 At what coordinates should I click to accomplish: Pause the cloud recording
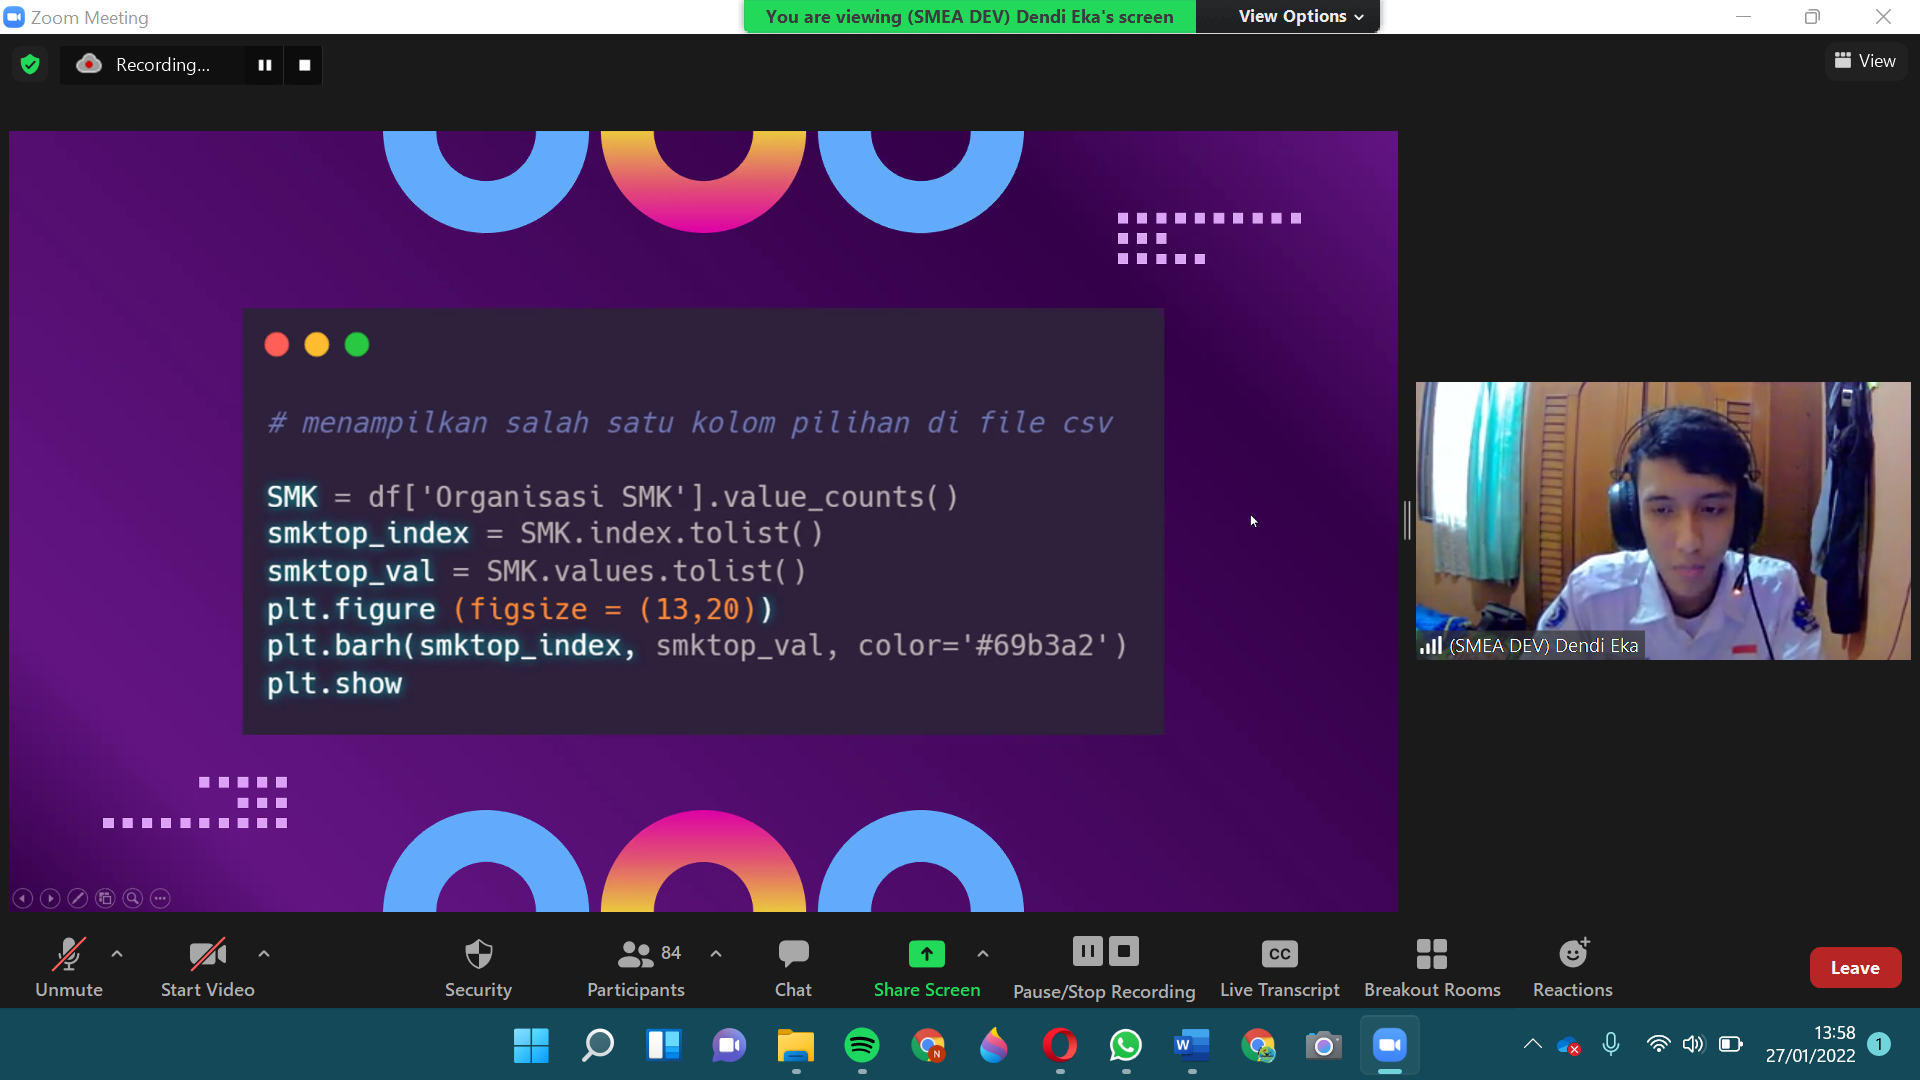pyautogui.click(x=1087, y=951)
